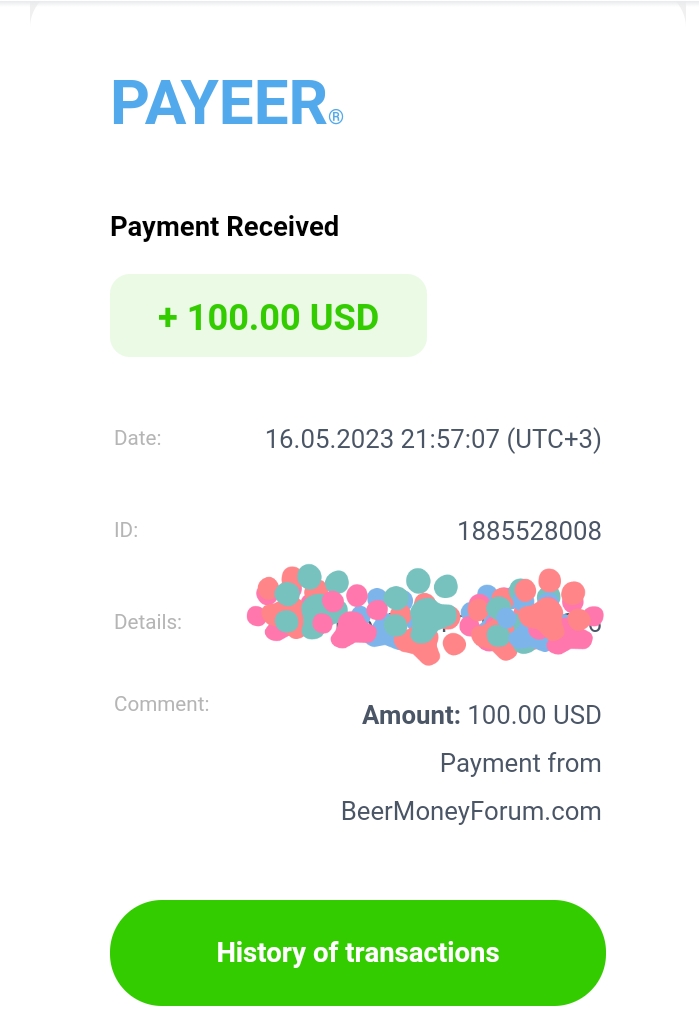Click the (UTC+3) timezone text
Viewport: 699px width, 1036px height.
pos(554,439)
